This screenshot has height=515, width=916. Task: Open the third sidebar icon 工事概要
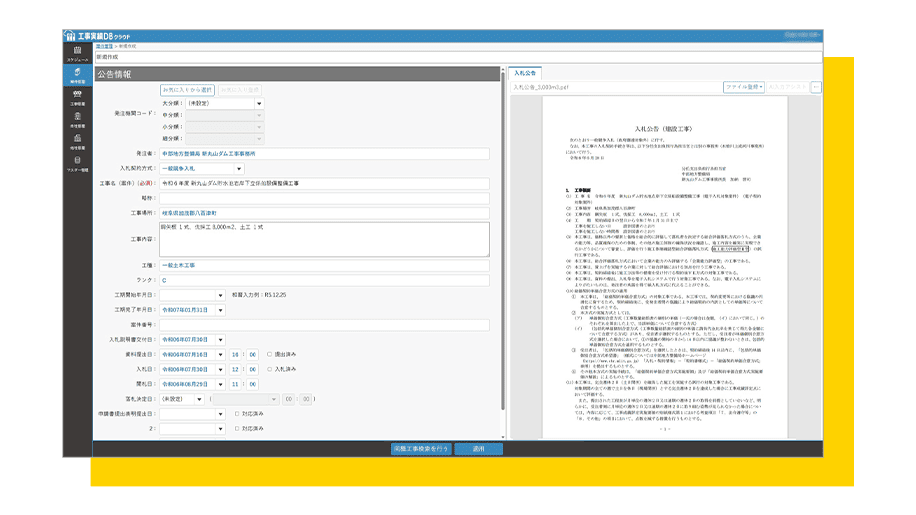(77, 98)
